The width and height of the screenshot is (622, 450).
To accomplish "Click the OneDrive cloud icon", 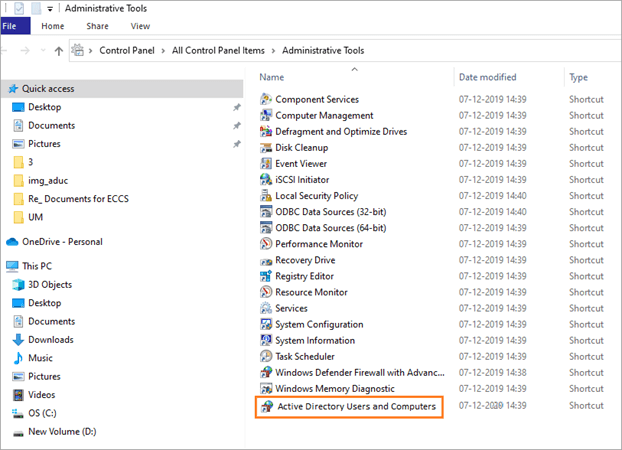I will tap(12, 242).
